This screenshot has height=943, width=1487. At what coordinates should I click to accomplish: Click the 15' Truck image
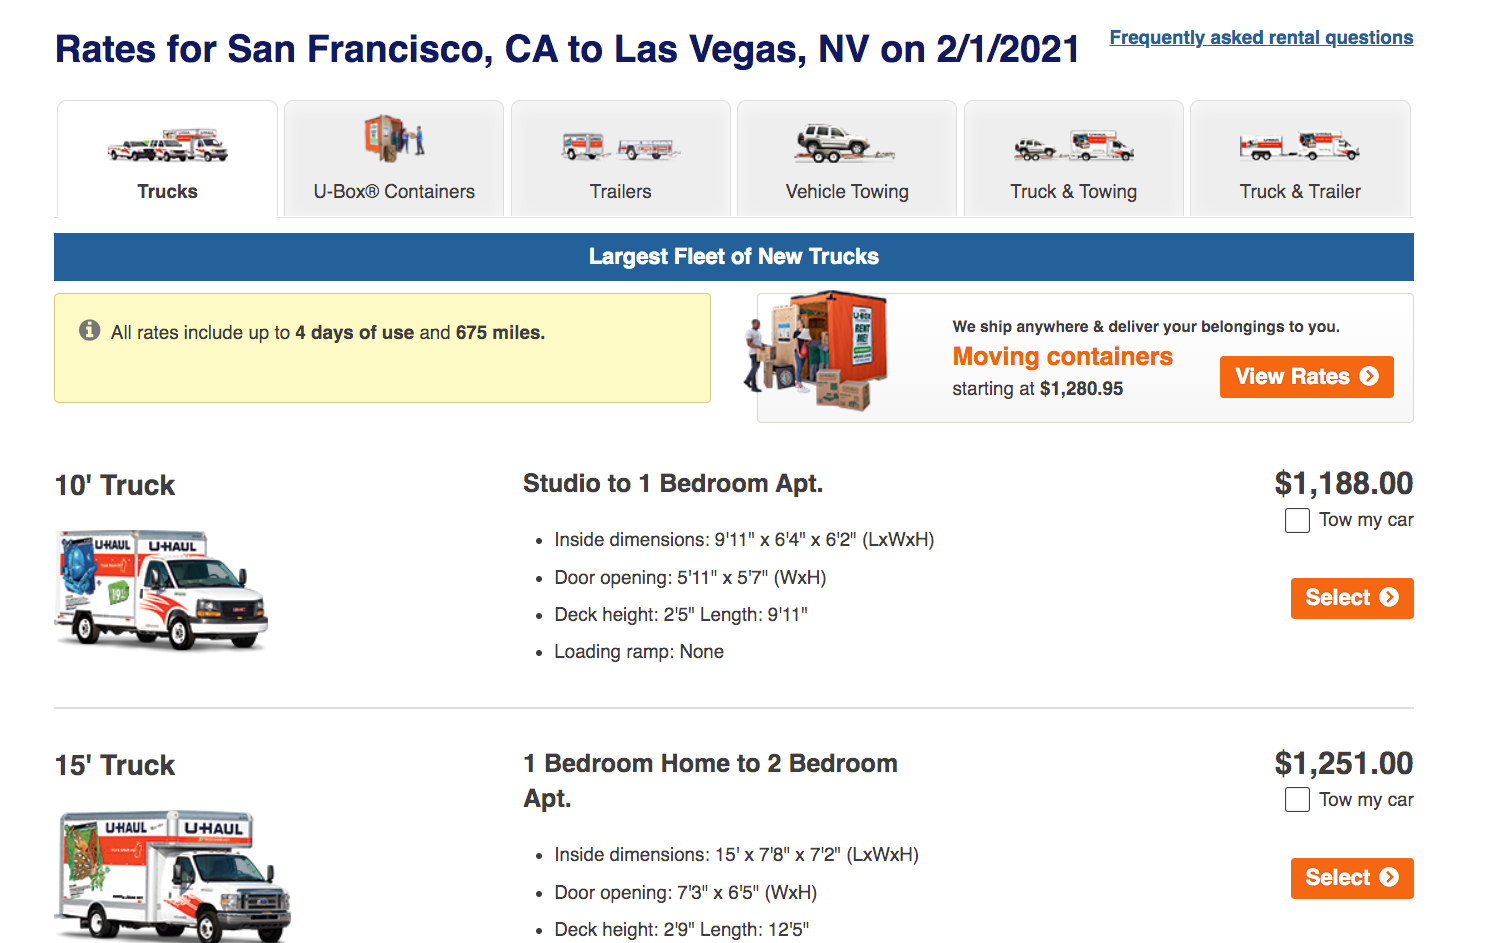click(x=174, y=875)
